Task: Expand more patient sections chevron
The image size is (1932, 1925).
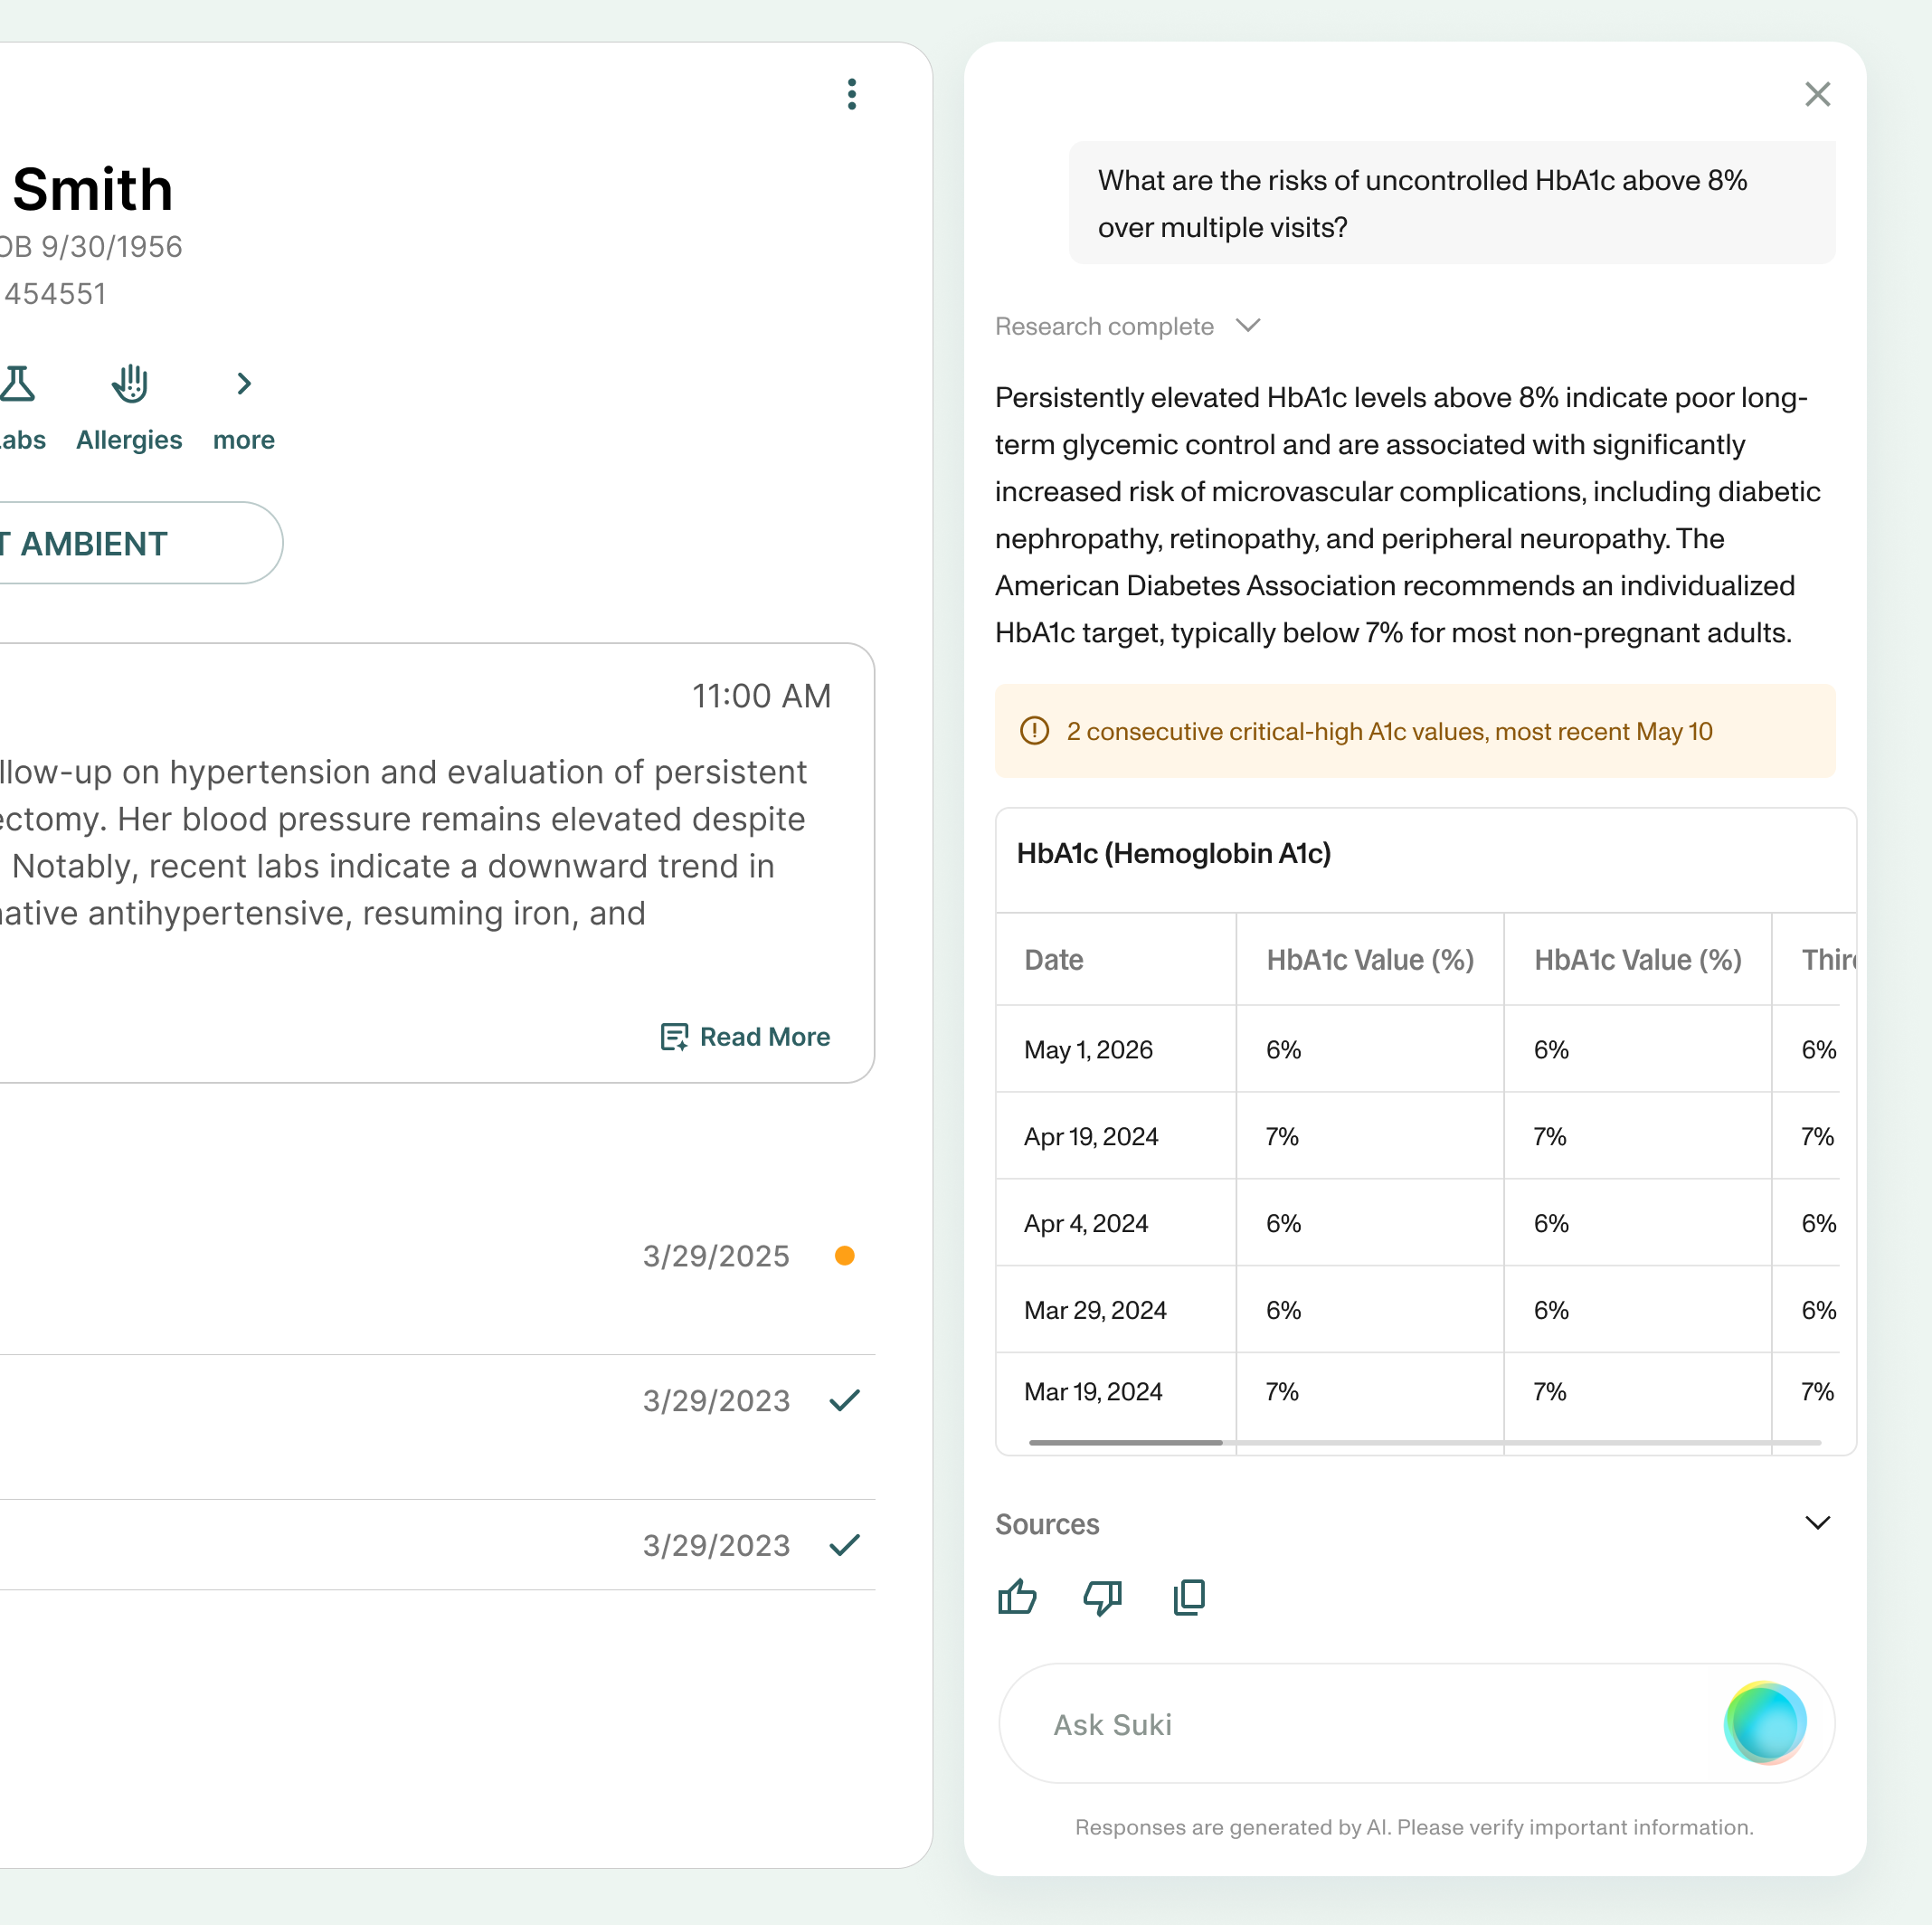Action: [244, 384]
